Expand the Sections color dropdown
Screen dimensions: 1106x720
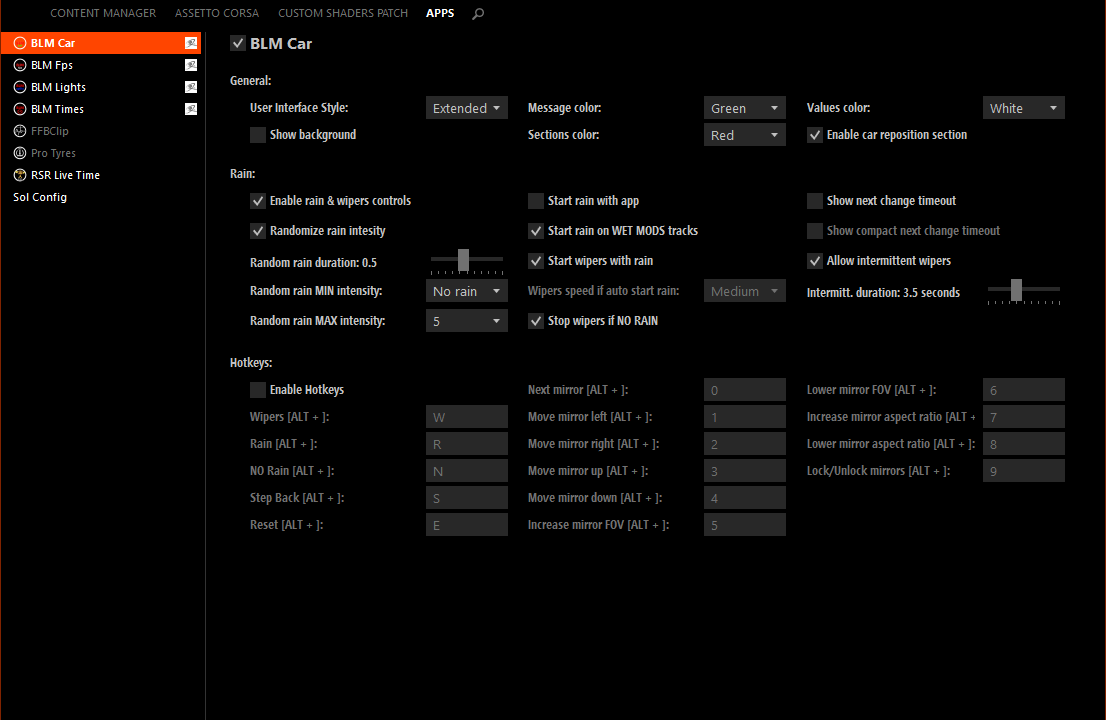click(744, 135)
